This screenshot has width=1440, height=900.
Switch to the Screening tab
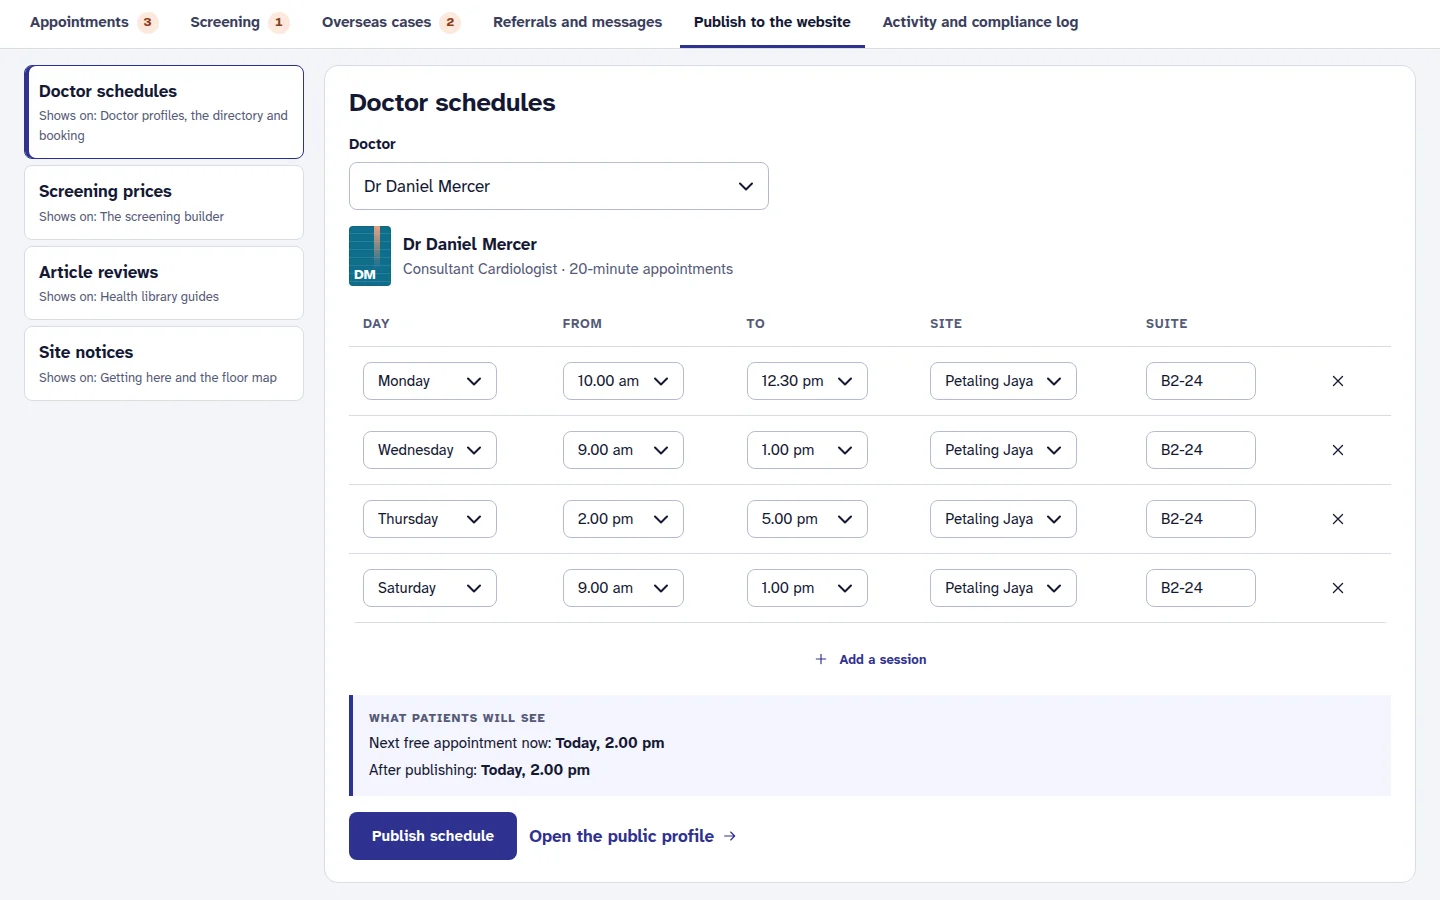click(x=240, y=22)
